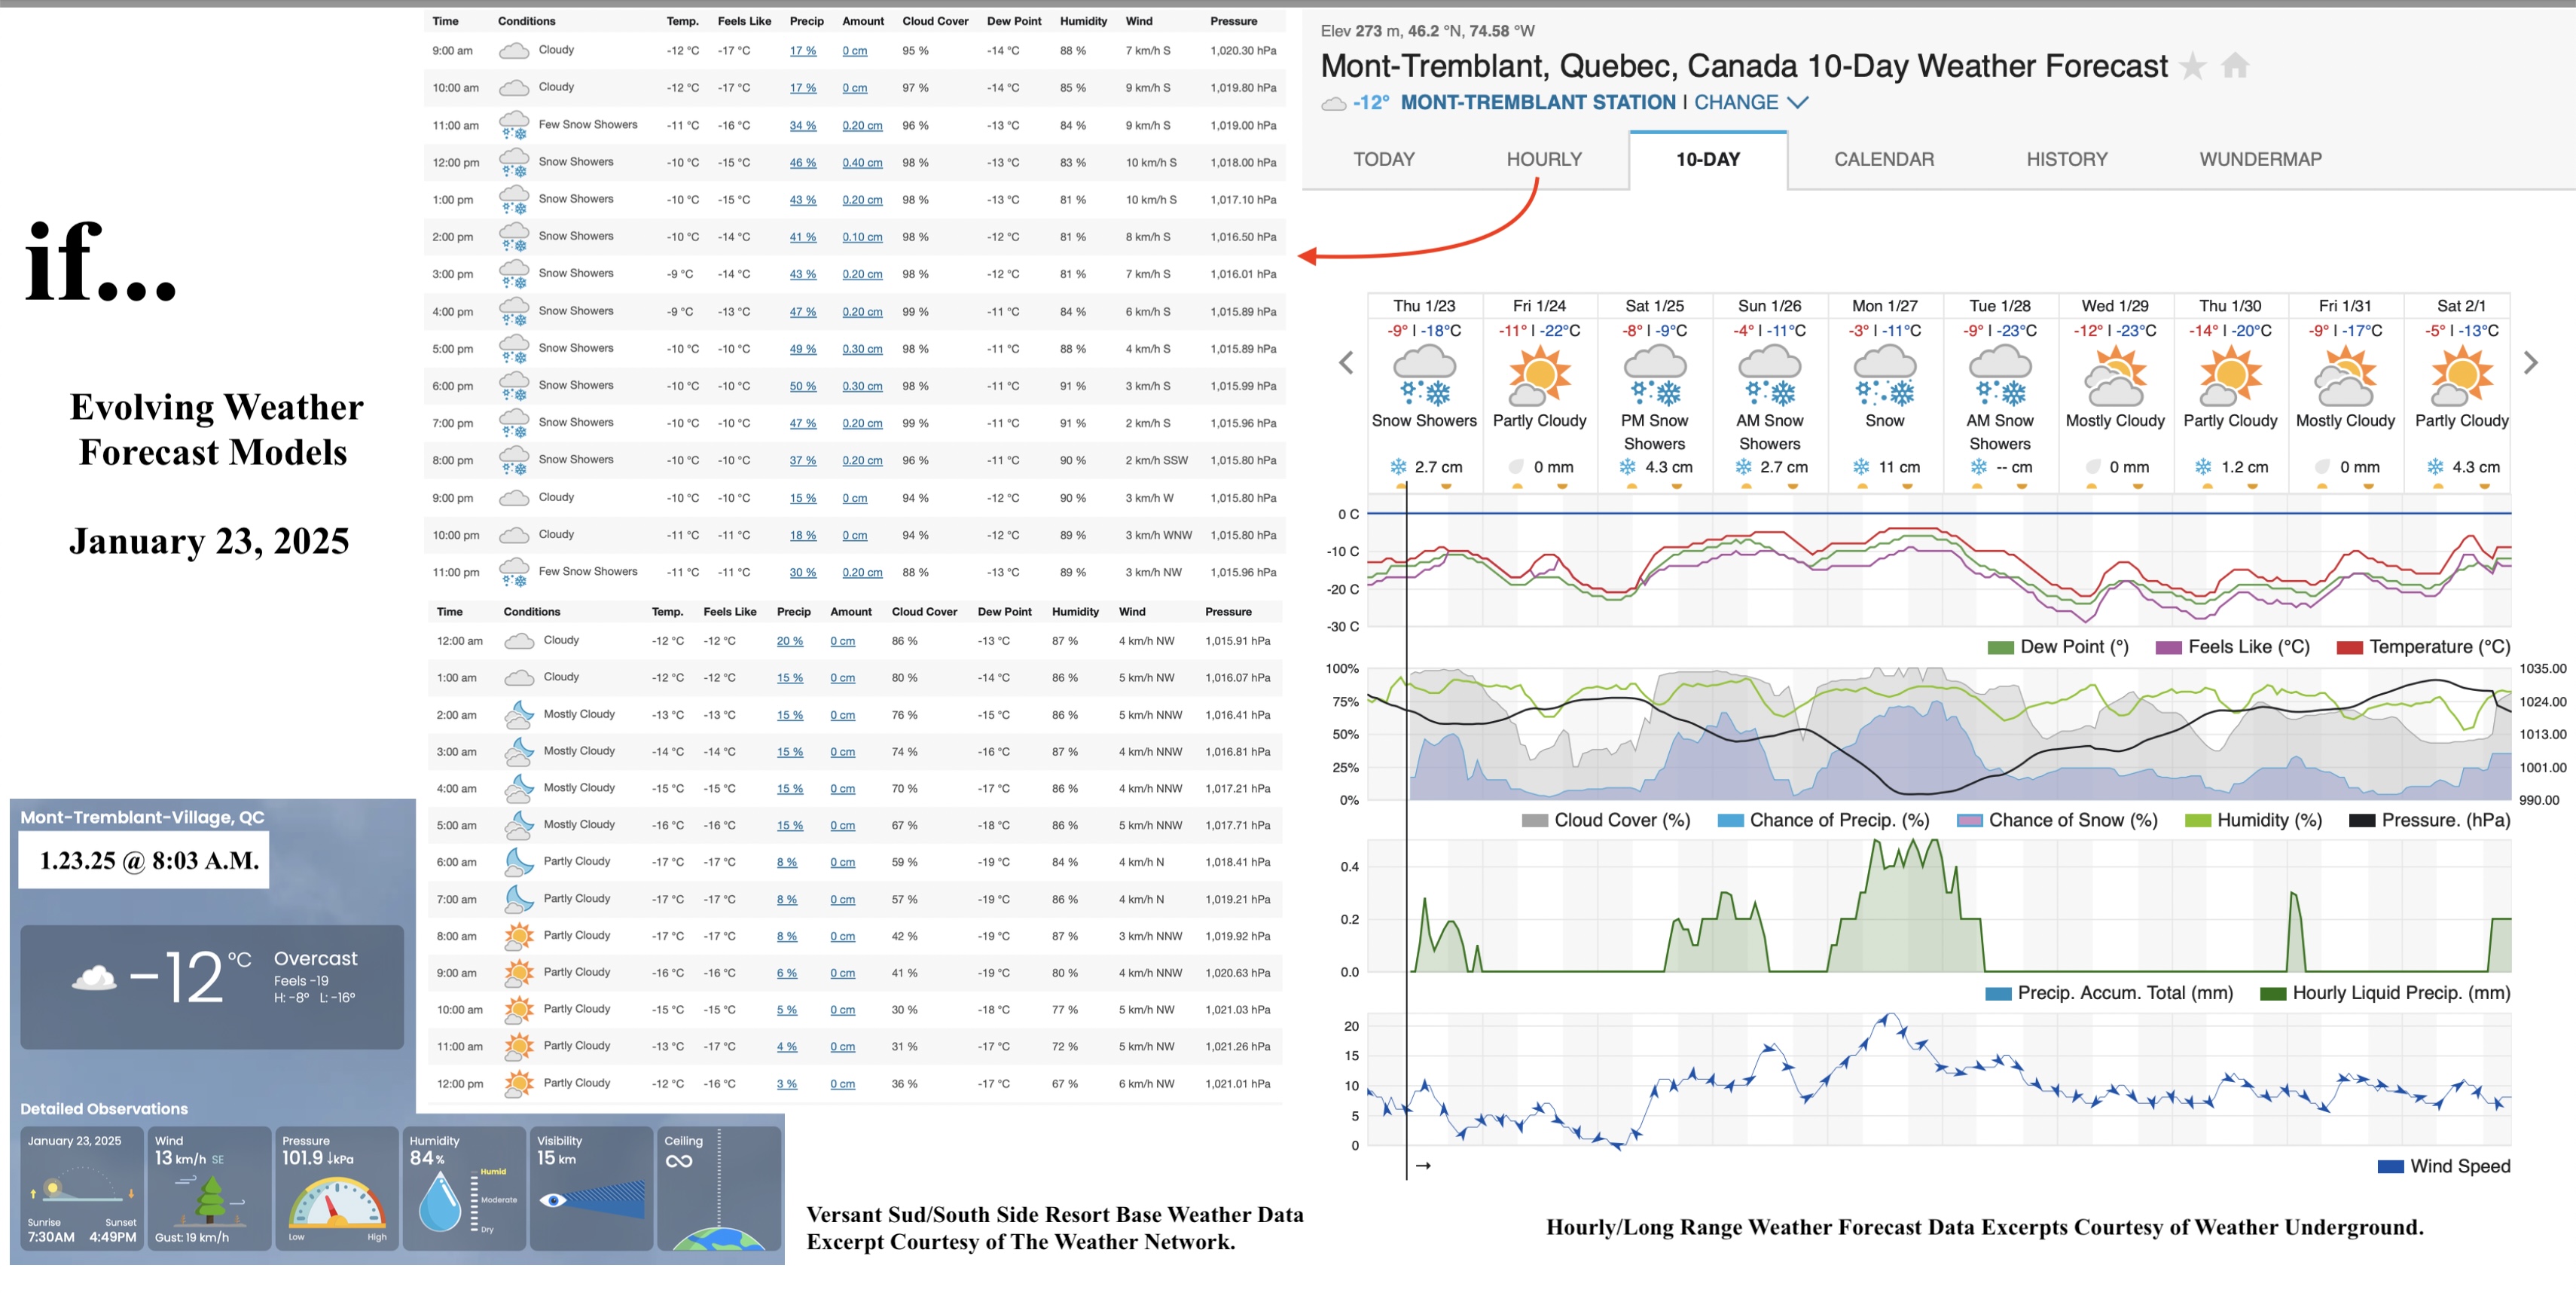Click the Ceiling infinity symbol card

click(x=719, y=1189)
